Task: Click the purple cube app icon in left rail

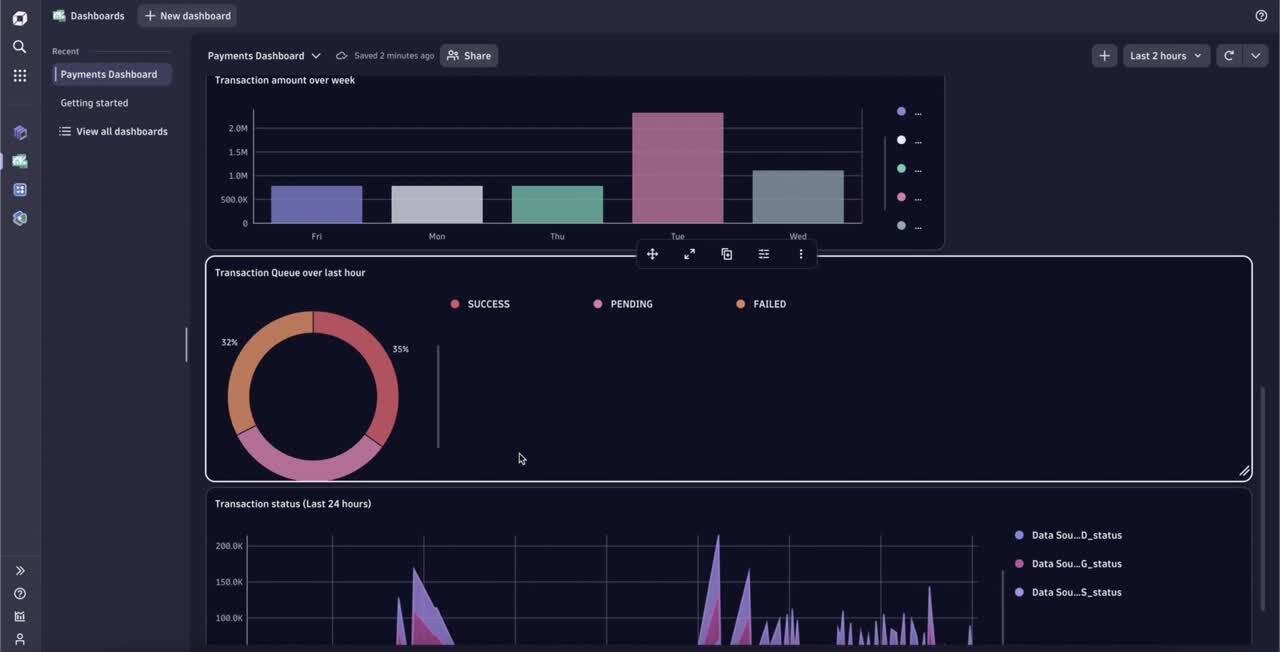Action: [19, 132]
